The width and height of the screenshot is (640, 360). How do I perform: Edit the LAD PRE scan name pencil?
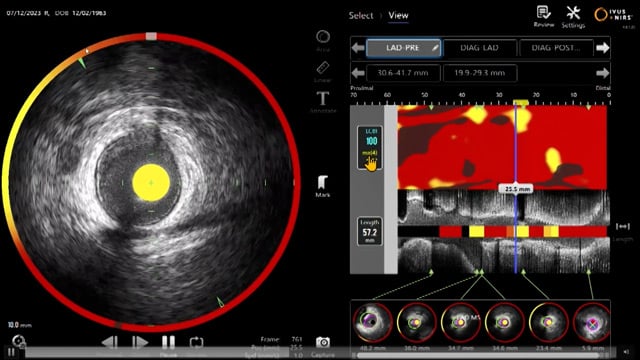tap(435, 48)
